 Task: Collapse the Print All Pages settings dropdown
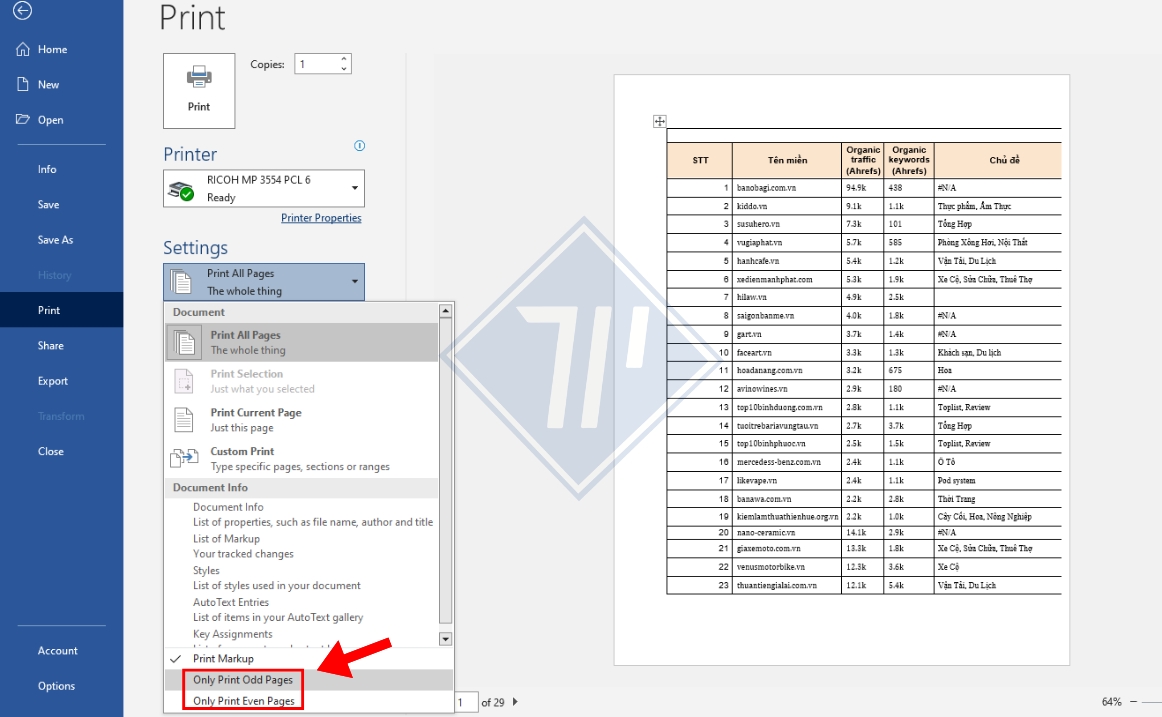[264, 282]
